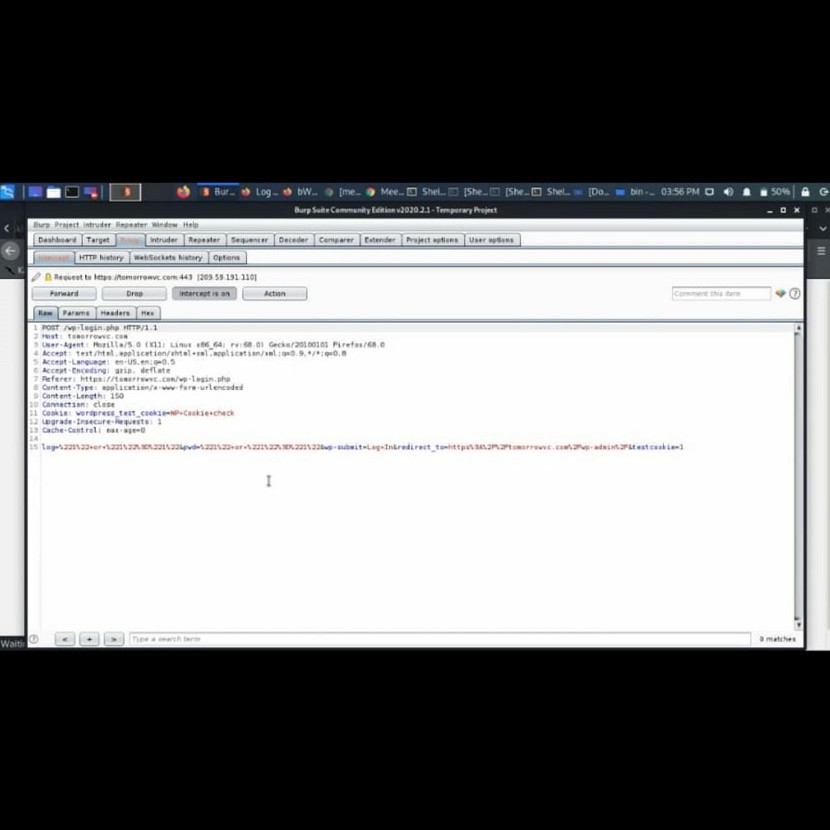
Task: Select the Raw request view tab
Action: click(46, 313)
